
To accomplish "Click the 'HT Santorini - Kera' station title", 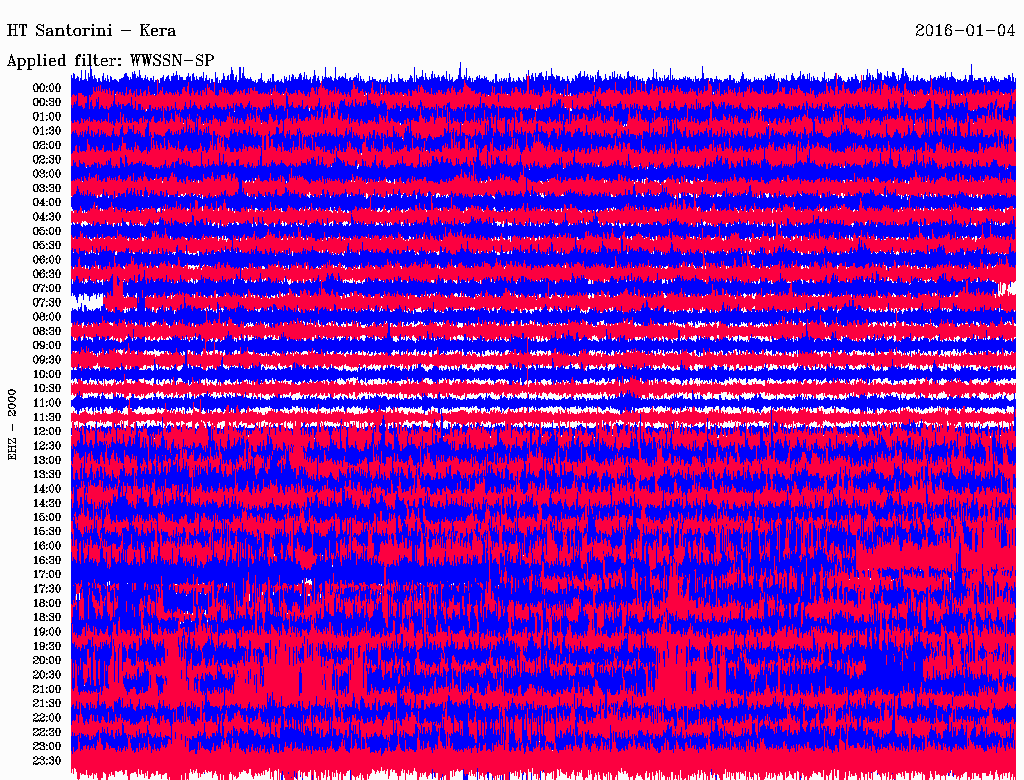I will tap(92, 31).
